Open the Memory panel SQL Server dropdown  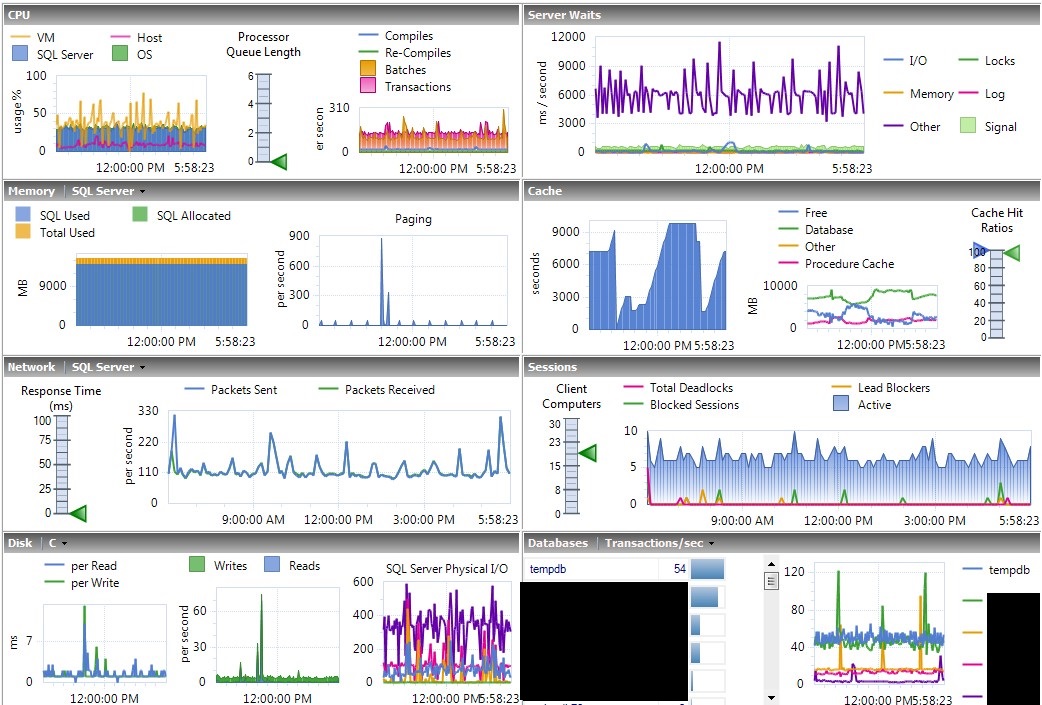click(108, 191)
